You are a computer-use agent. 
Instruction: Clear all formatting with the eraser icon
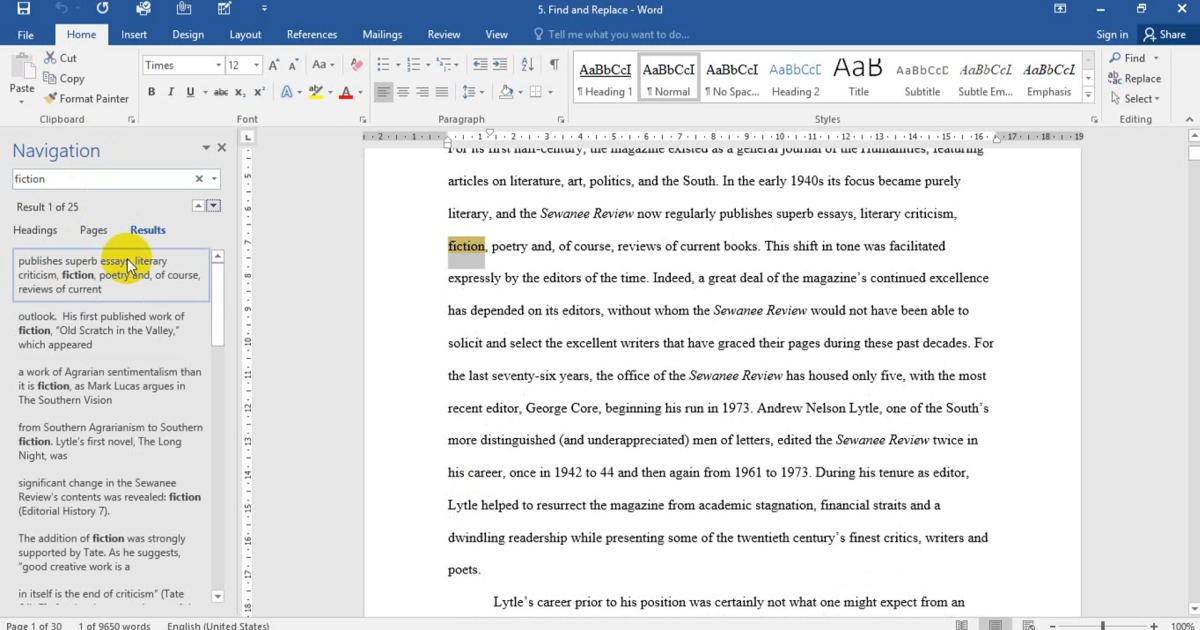coord(358,65)
